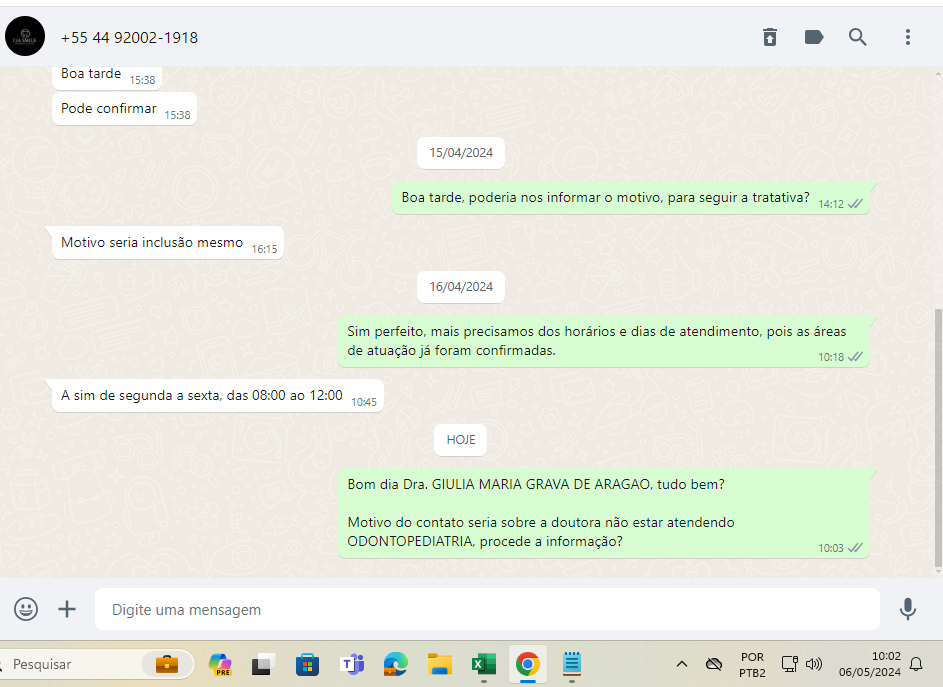Open Task View on the taskbar
The width and height of the screenshot is (943, 687).
tap(263, 664)
